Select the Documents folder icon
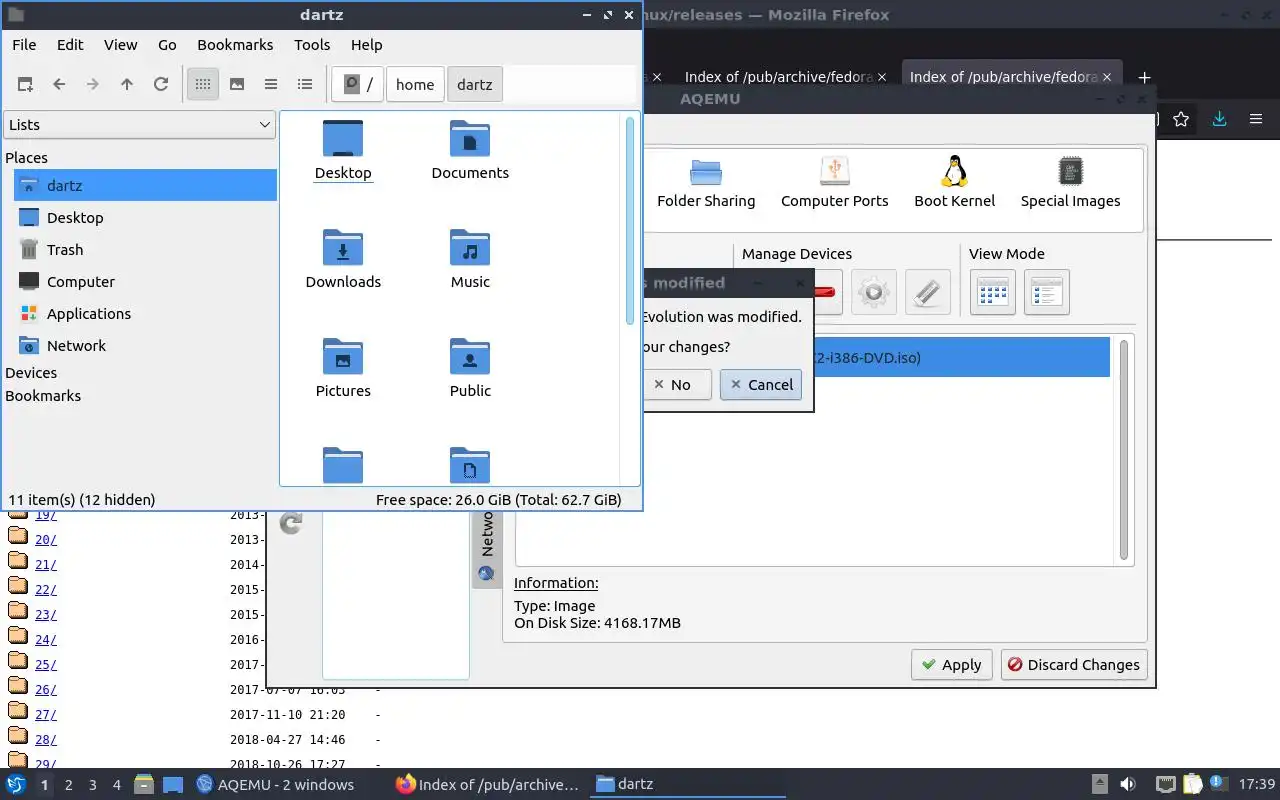 (470, 150)
